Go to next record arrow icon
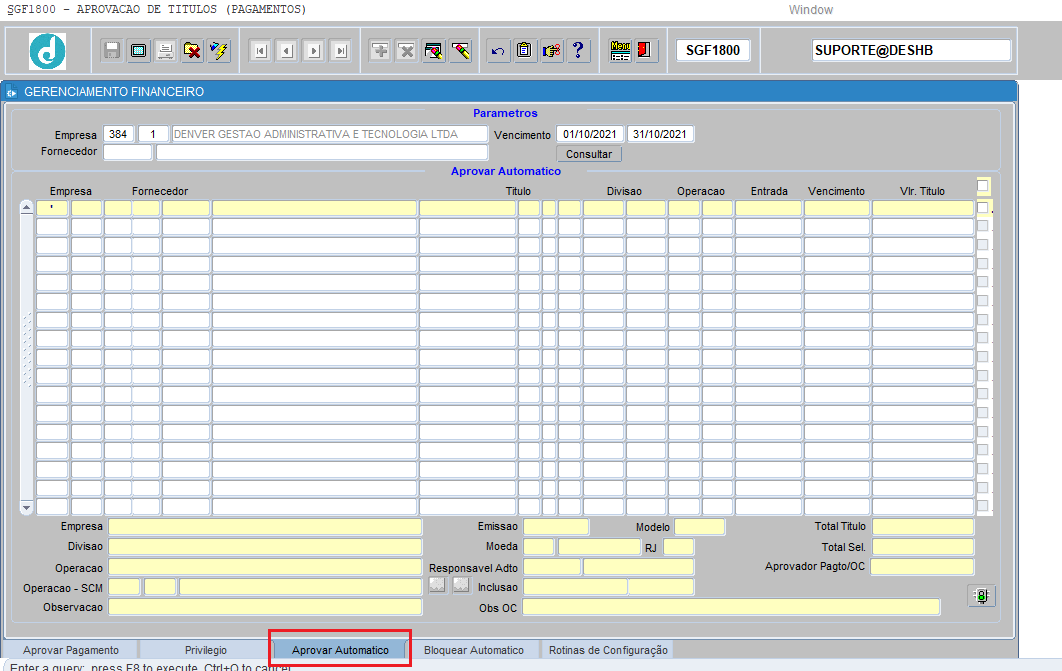Viewport: 1062px width, 671px height. tap(314, 51)
